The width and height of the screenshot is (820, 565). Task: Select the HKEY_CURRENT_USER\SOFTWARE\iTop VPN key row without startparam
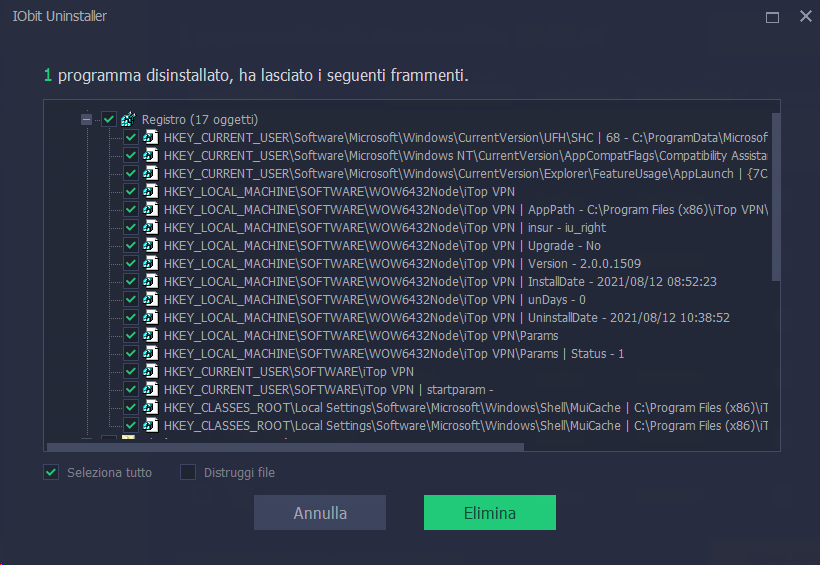click(289, 372)
